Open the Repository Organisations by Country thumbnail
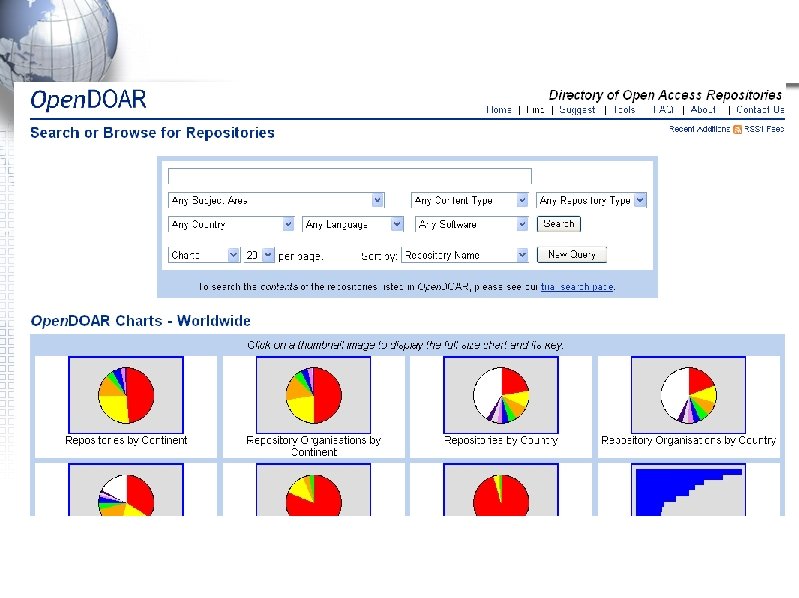799x598 pixels. [688, 395]
